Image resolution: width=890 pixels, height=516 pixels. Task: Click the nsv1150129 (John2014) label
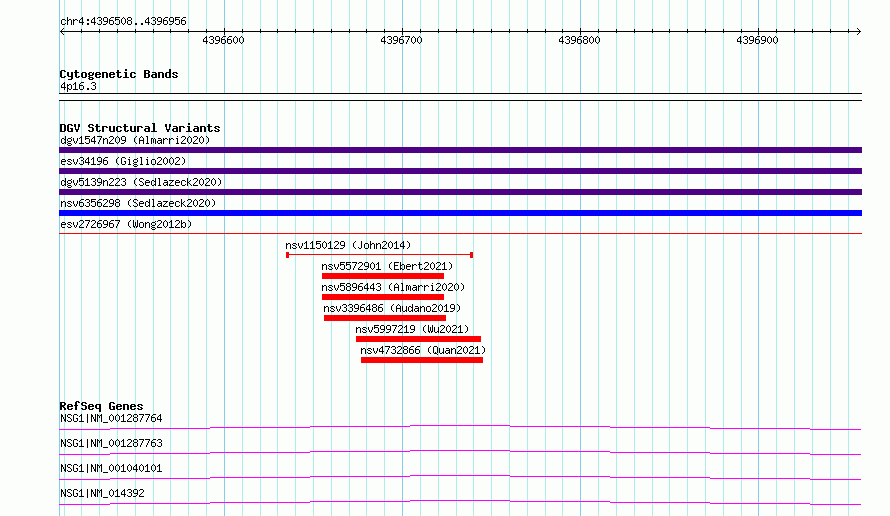coord(348,245)
